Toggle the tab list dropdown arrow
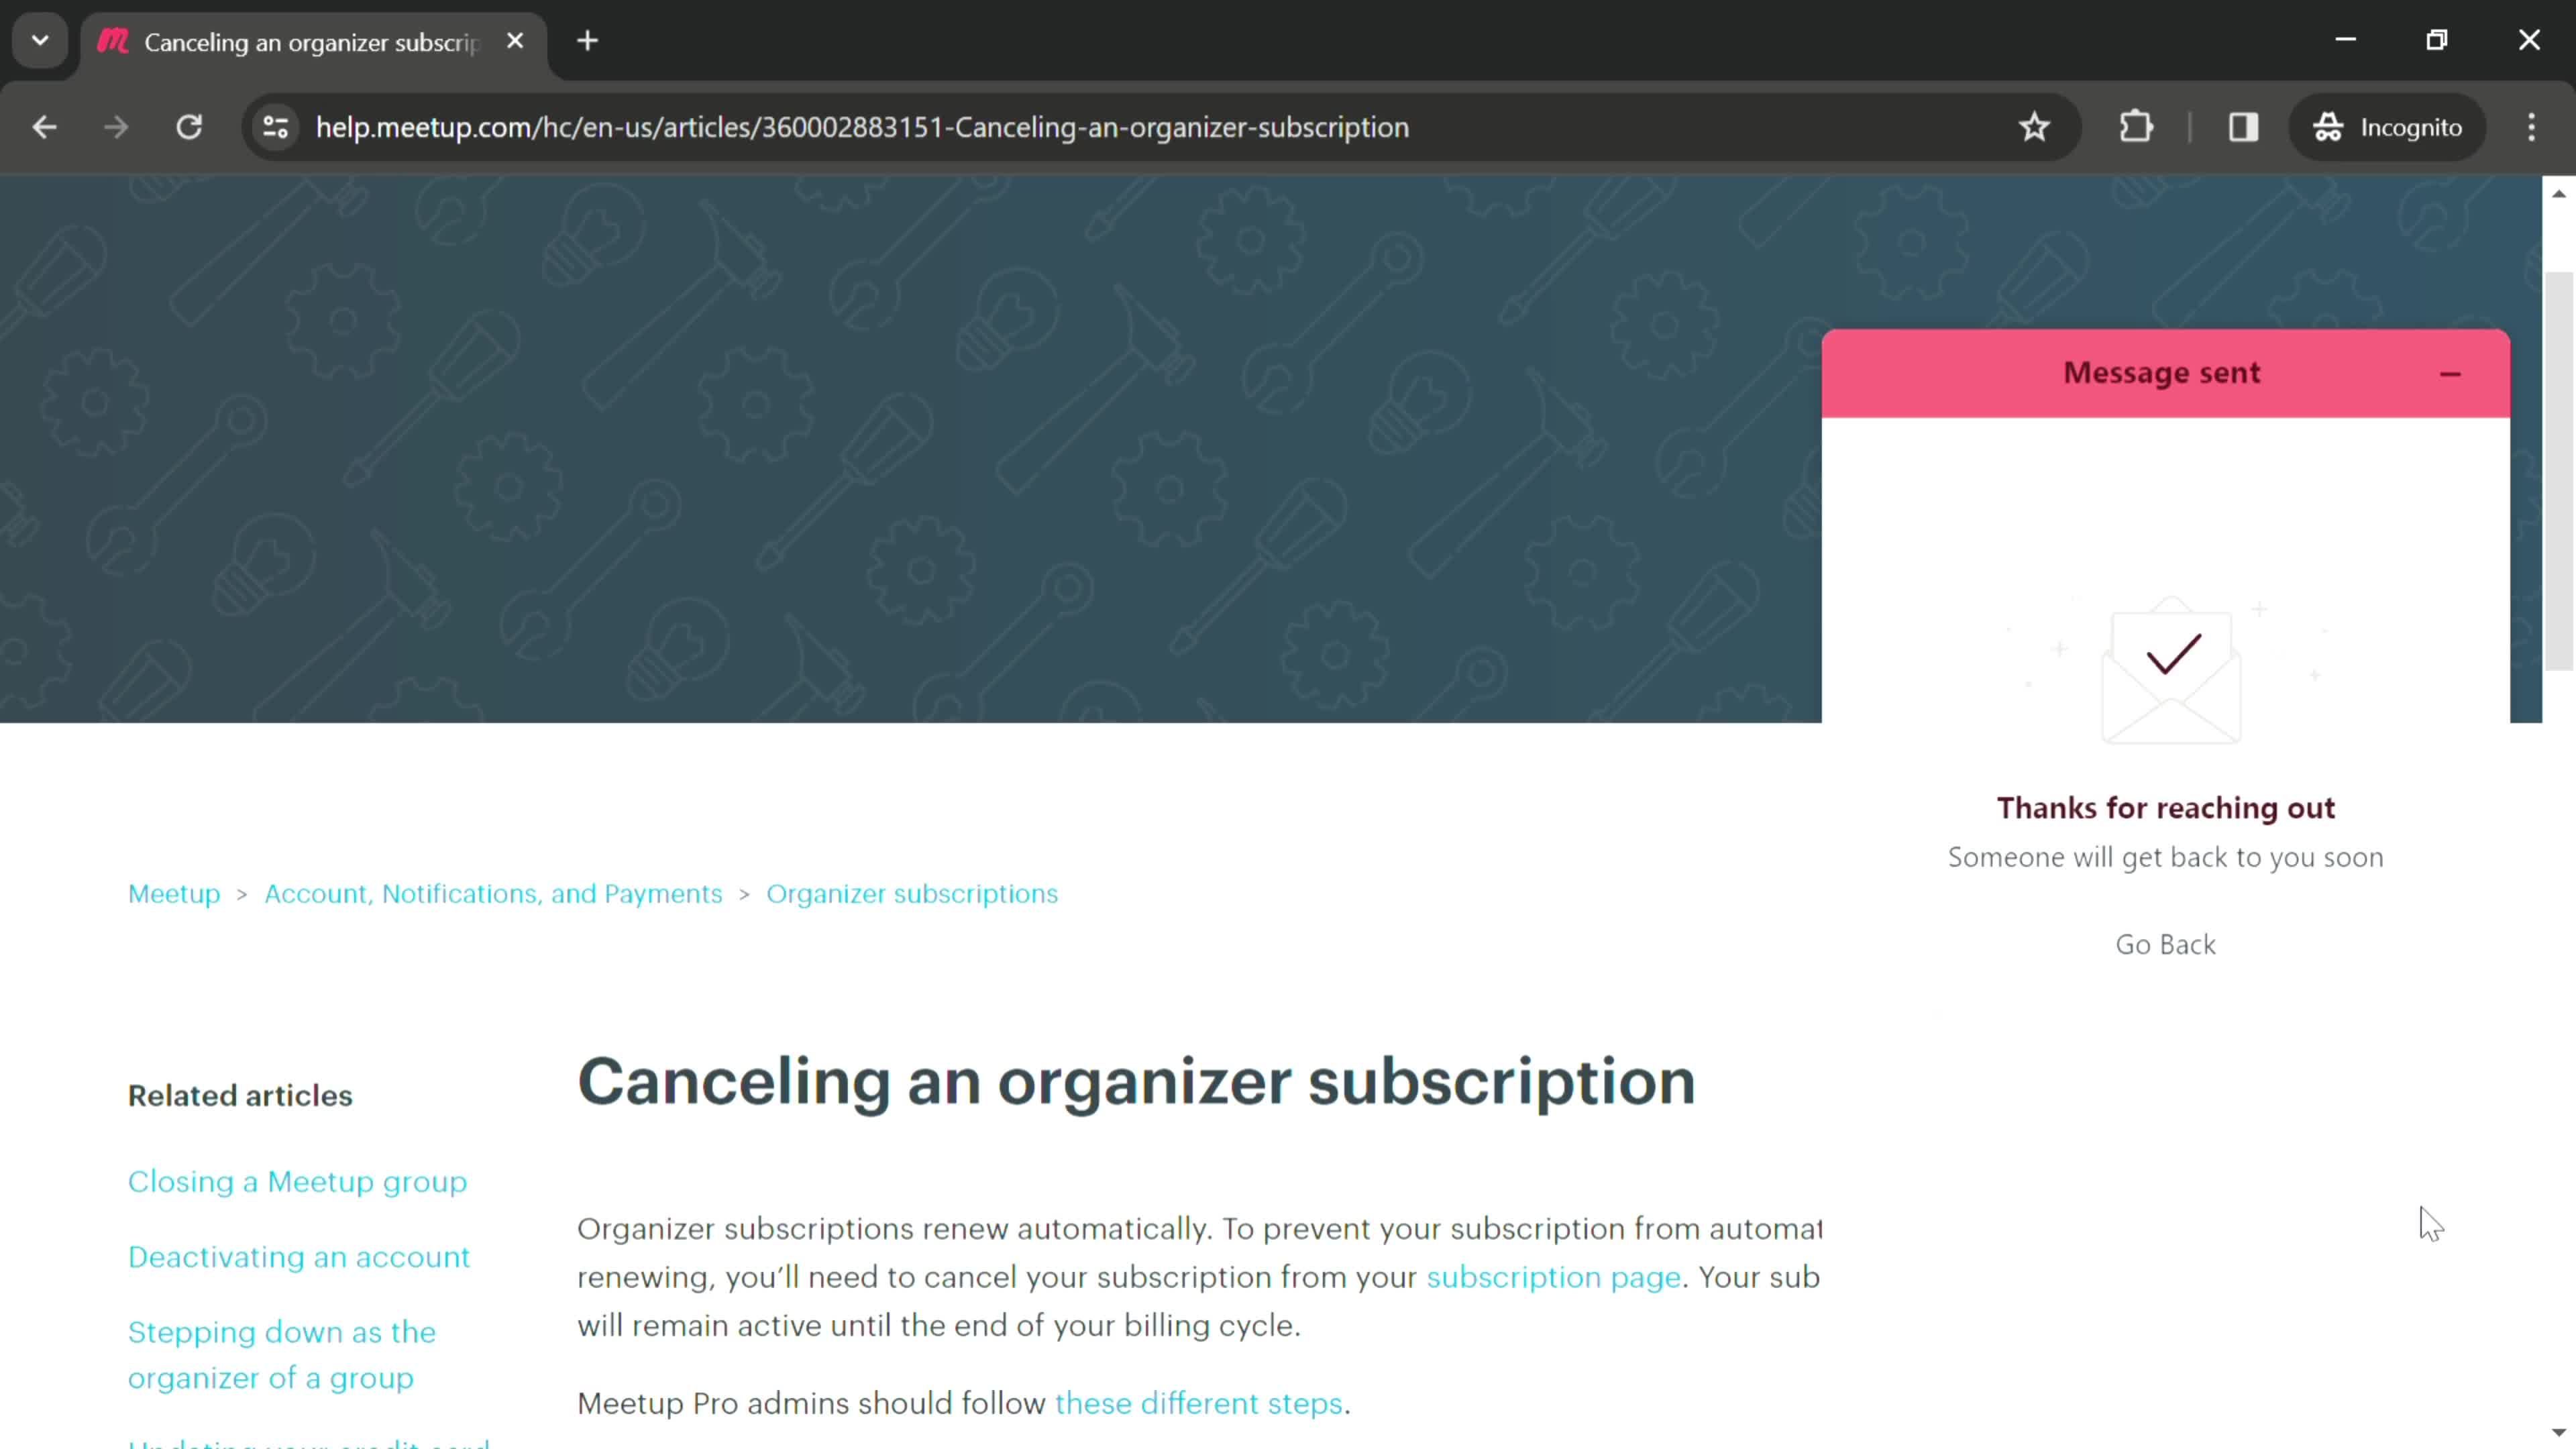The image size is (2576, 1449). coord(39,39)
